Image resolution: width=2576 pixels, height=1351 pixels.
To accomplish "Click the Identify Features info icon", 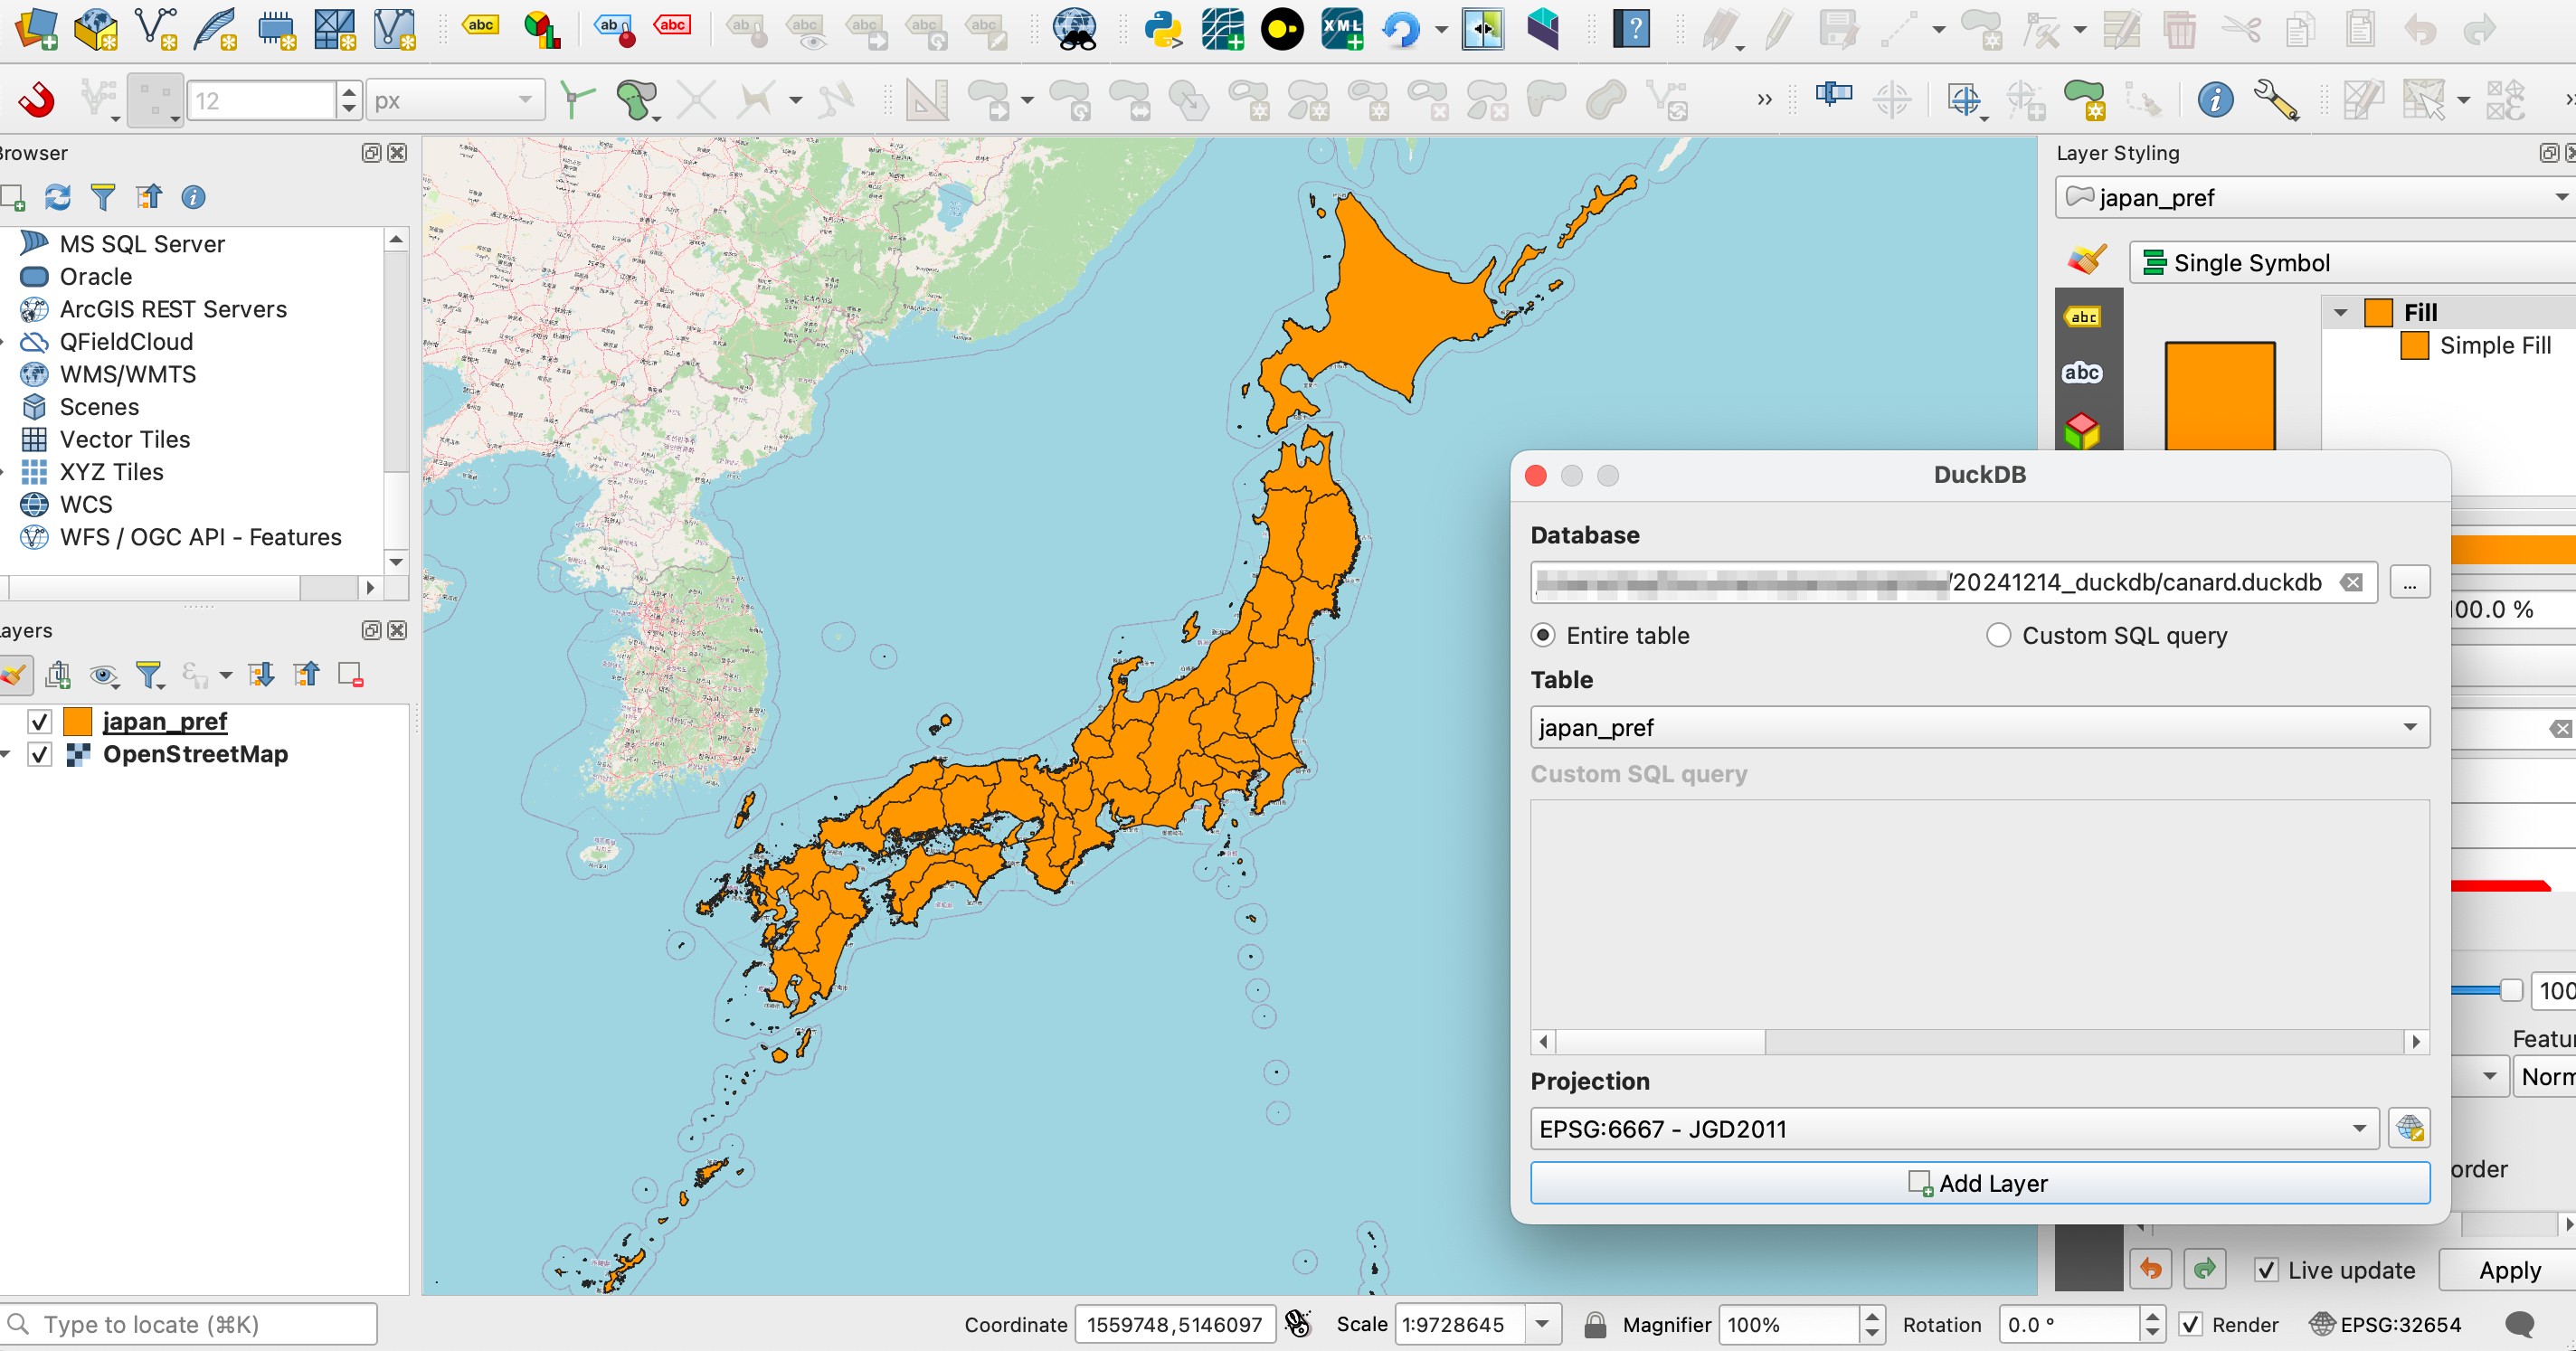I will coord(2215,100).
